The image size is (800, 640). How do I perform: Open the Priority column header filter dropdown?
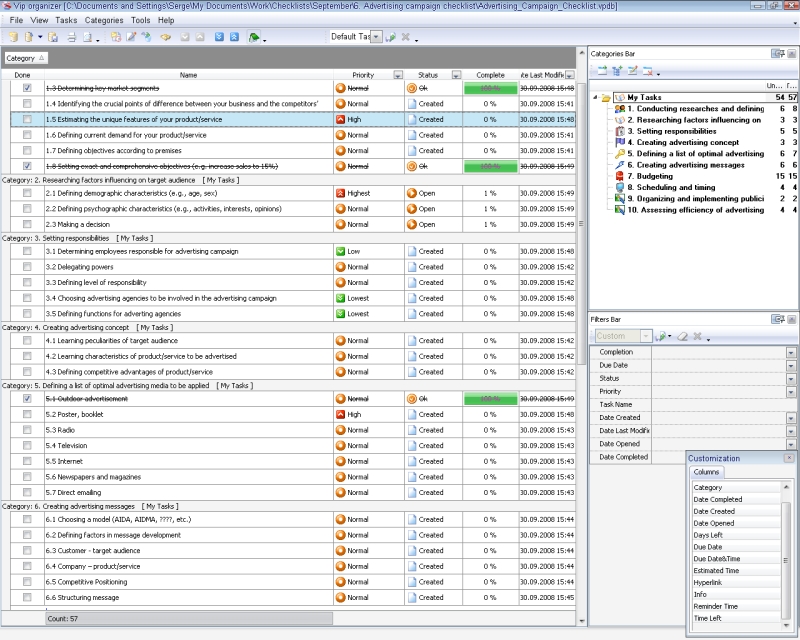pyautogui.click(x=397, y=75)
